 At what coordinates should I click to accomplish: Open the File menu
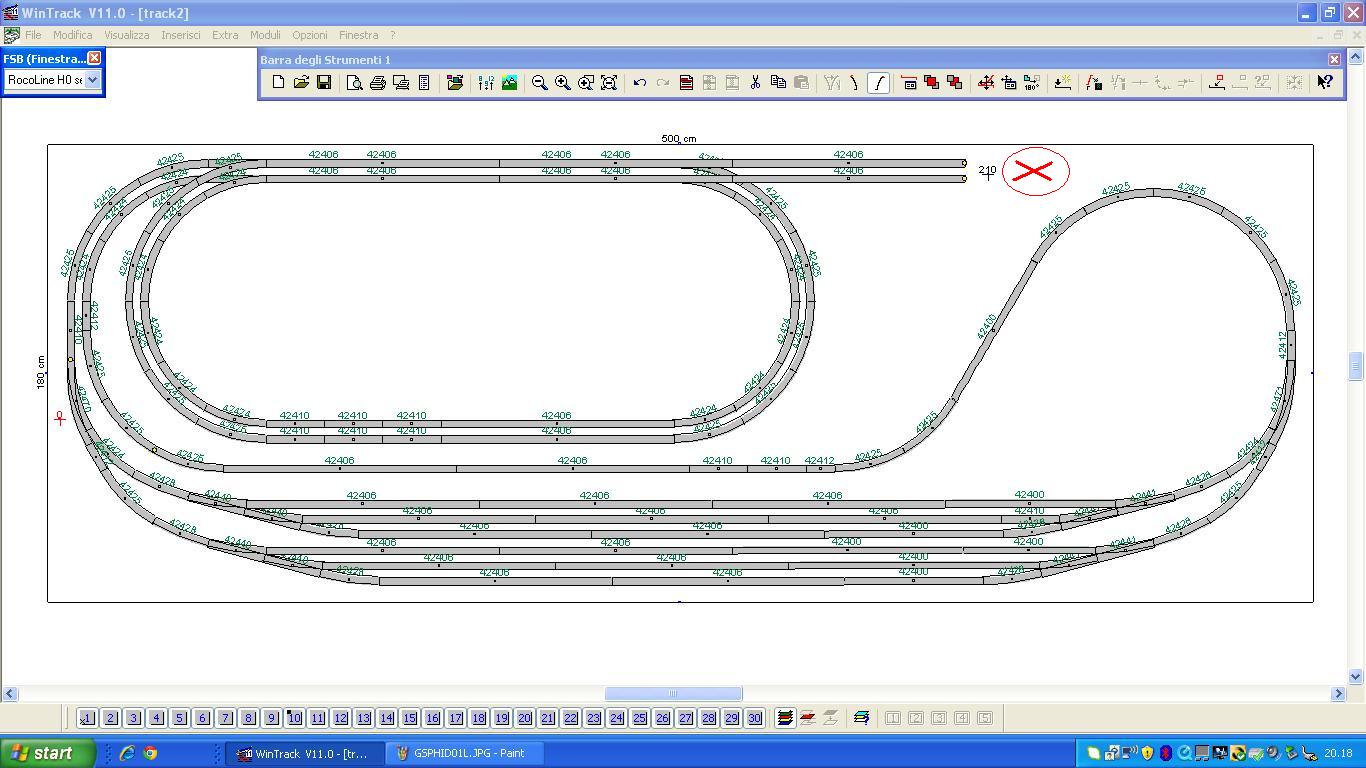coord(33,35)
